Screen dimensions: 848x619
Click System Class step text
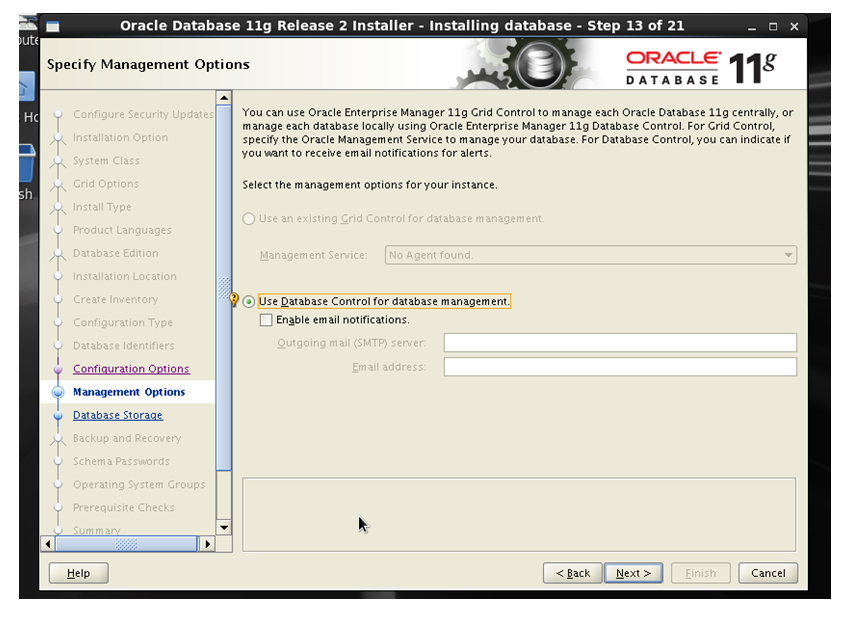coord(107,161)
